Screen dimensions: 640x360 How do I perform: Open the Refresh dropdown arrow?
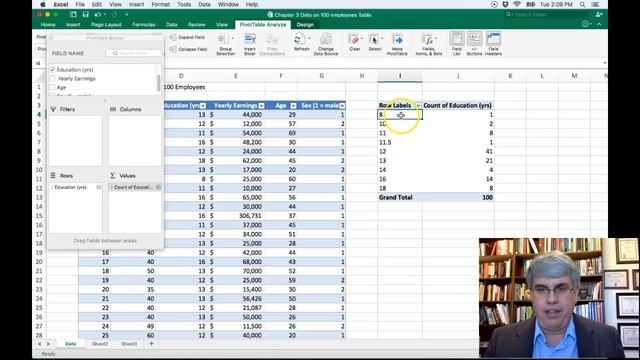(x=309, y=38)
